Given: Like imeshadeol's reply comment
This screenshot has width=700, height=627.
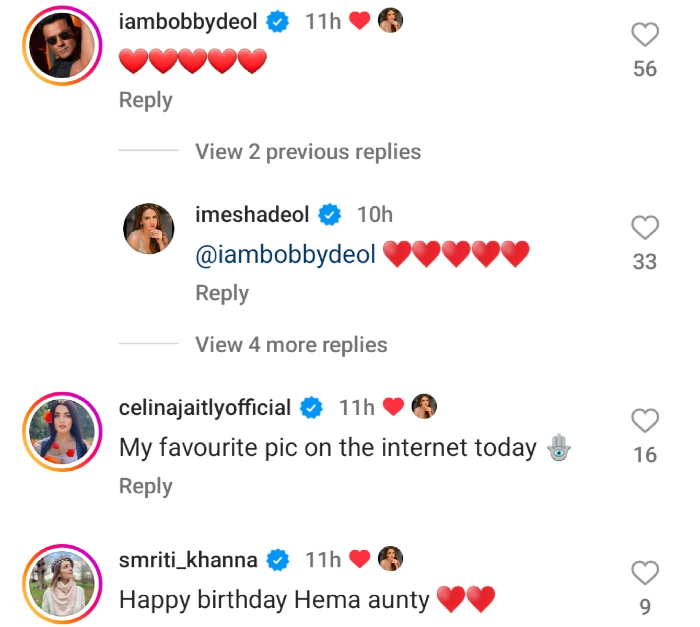Looking at the screenshot, I should click(x=645, y=228).
